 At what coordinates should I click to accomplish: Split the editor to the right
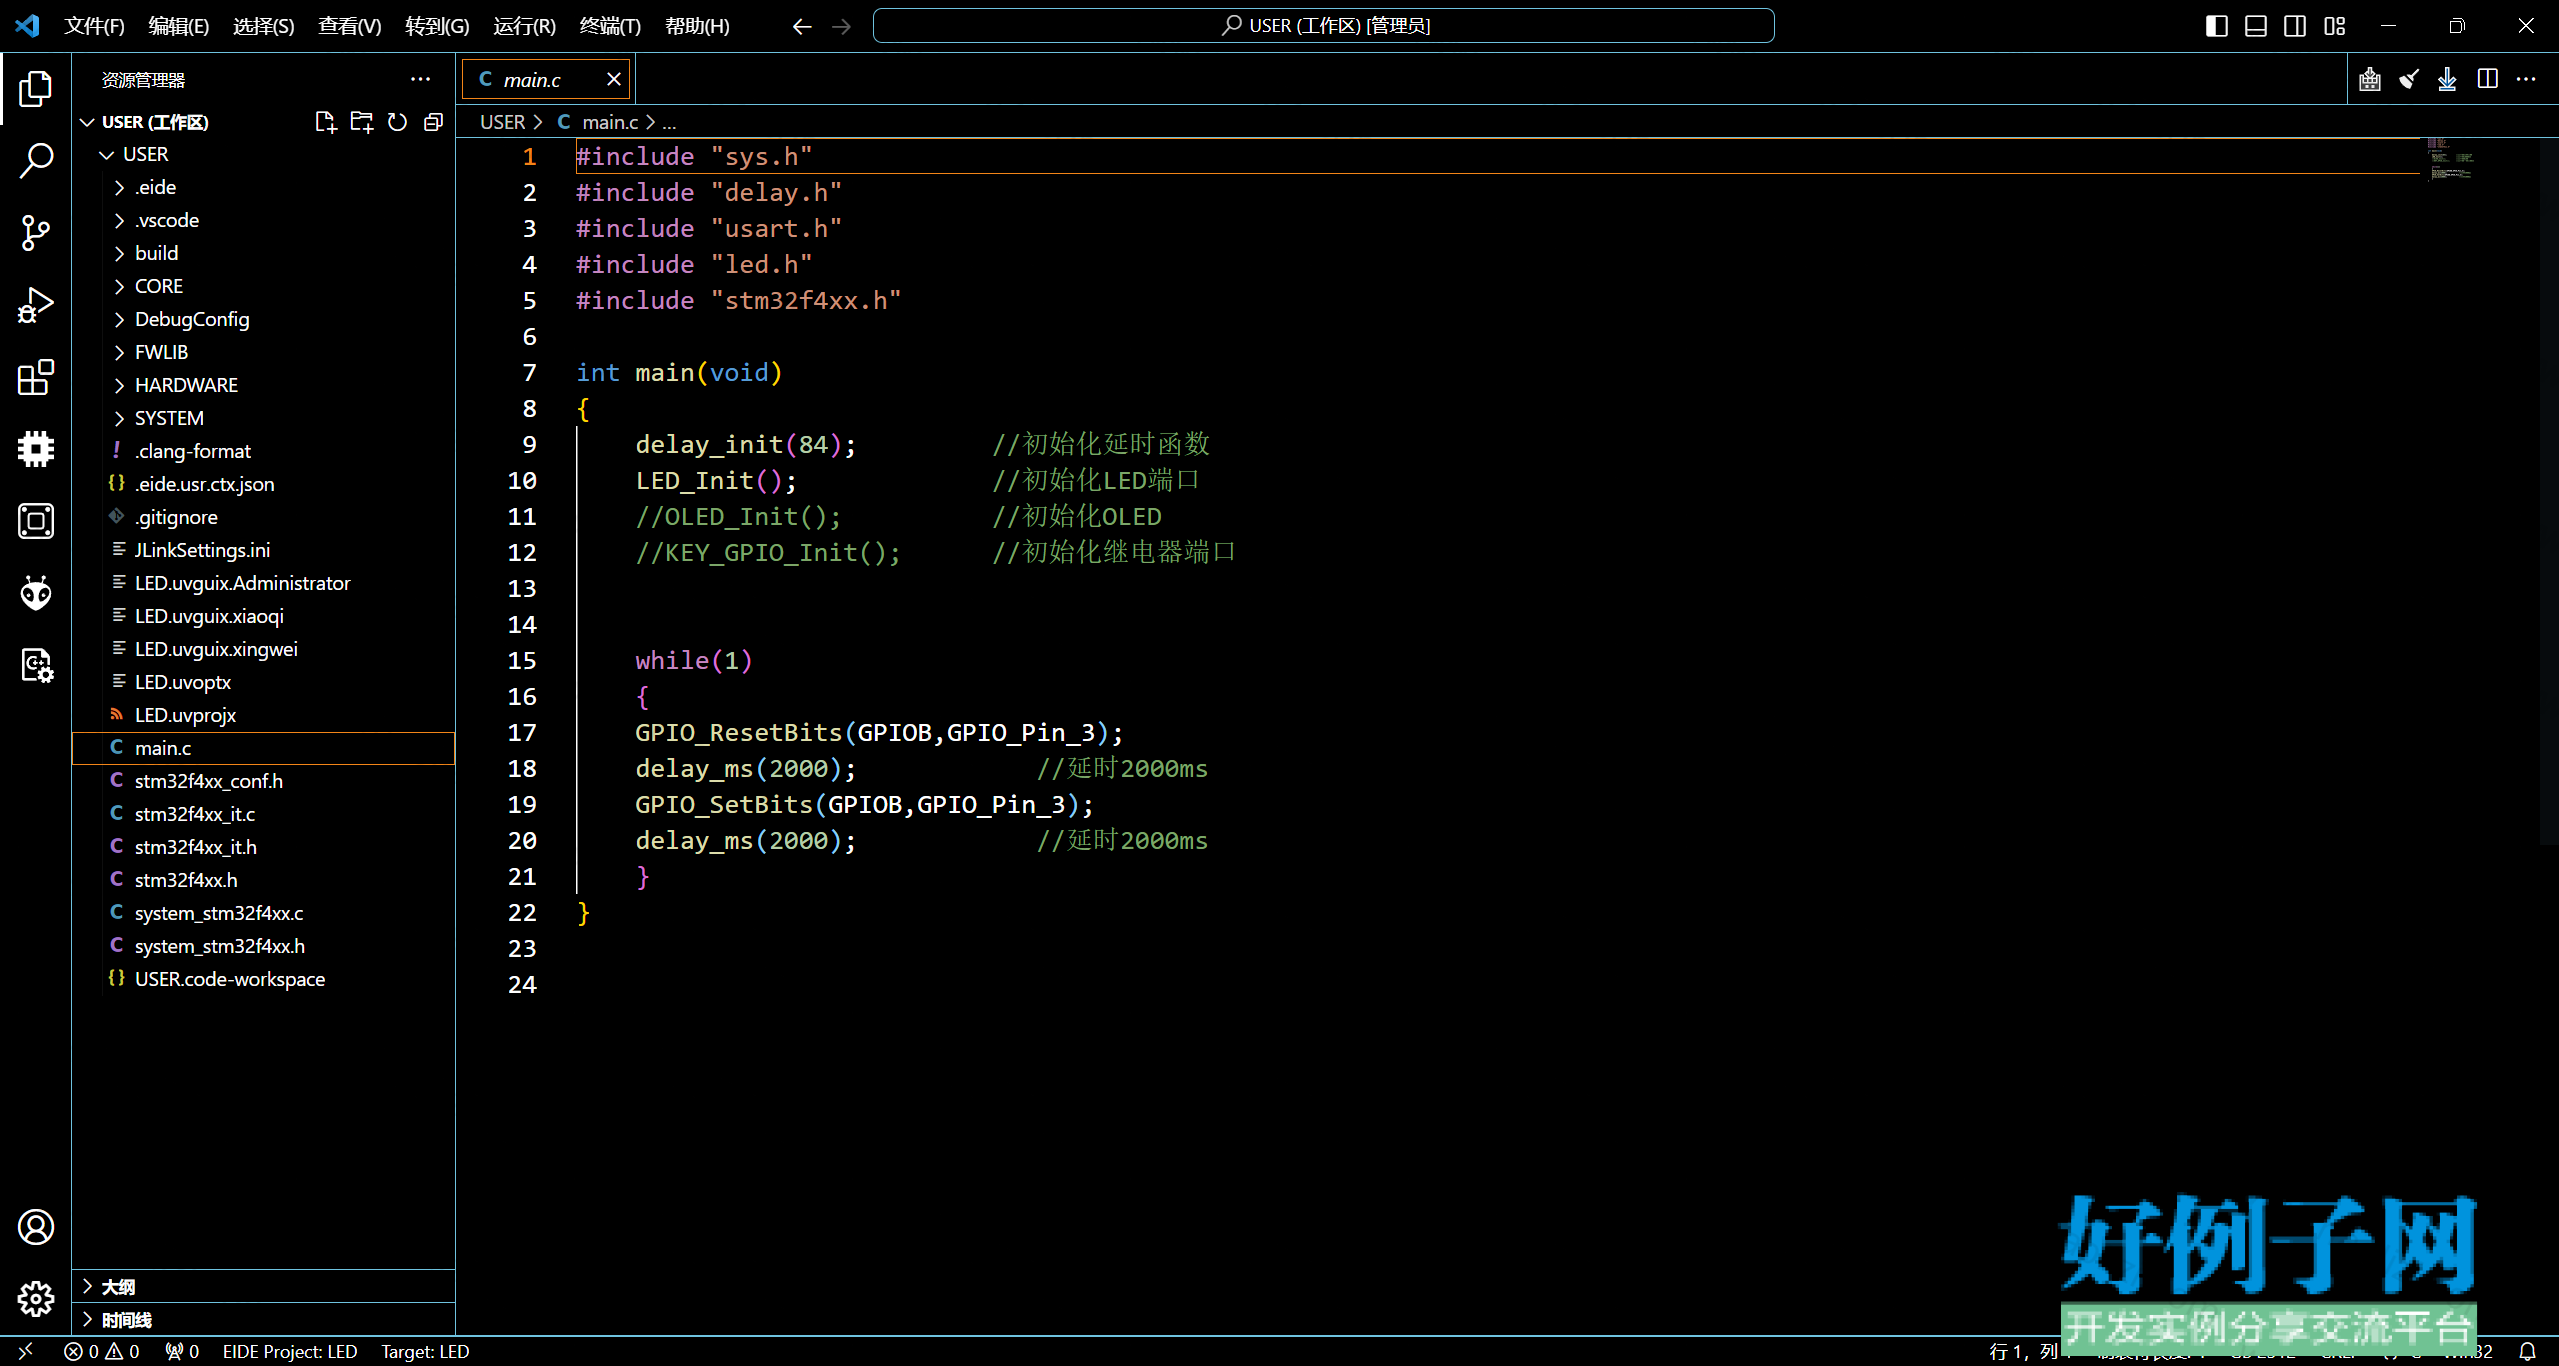tap(2488, 79)
